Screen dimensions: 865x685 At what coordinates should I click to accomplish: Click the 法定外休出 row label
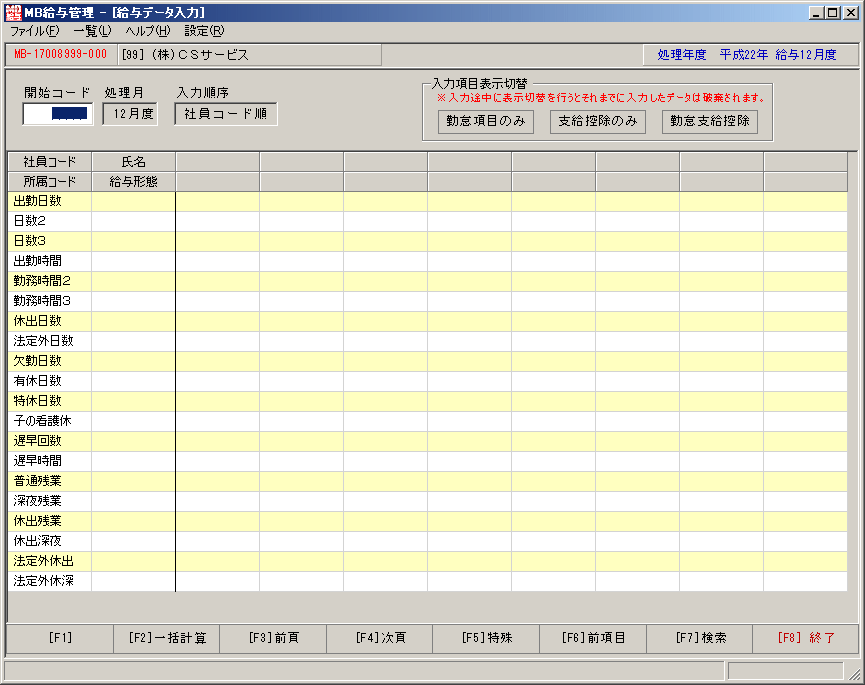(x=50, y=561)
